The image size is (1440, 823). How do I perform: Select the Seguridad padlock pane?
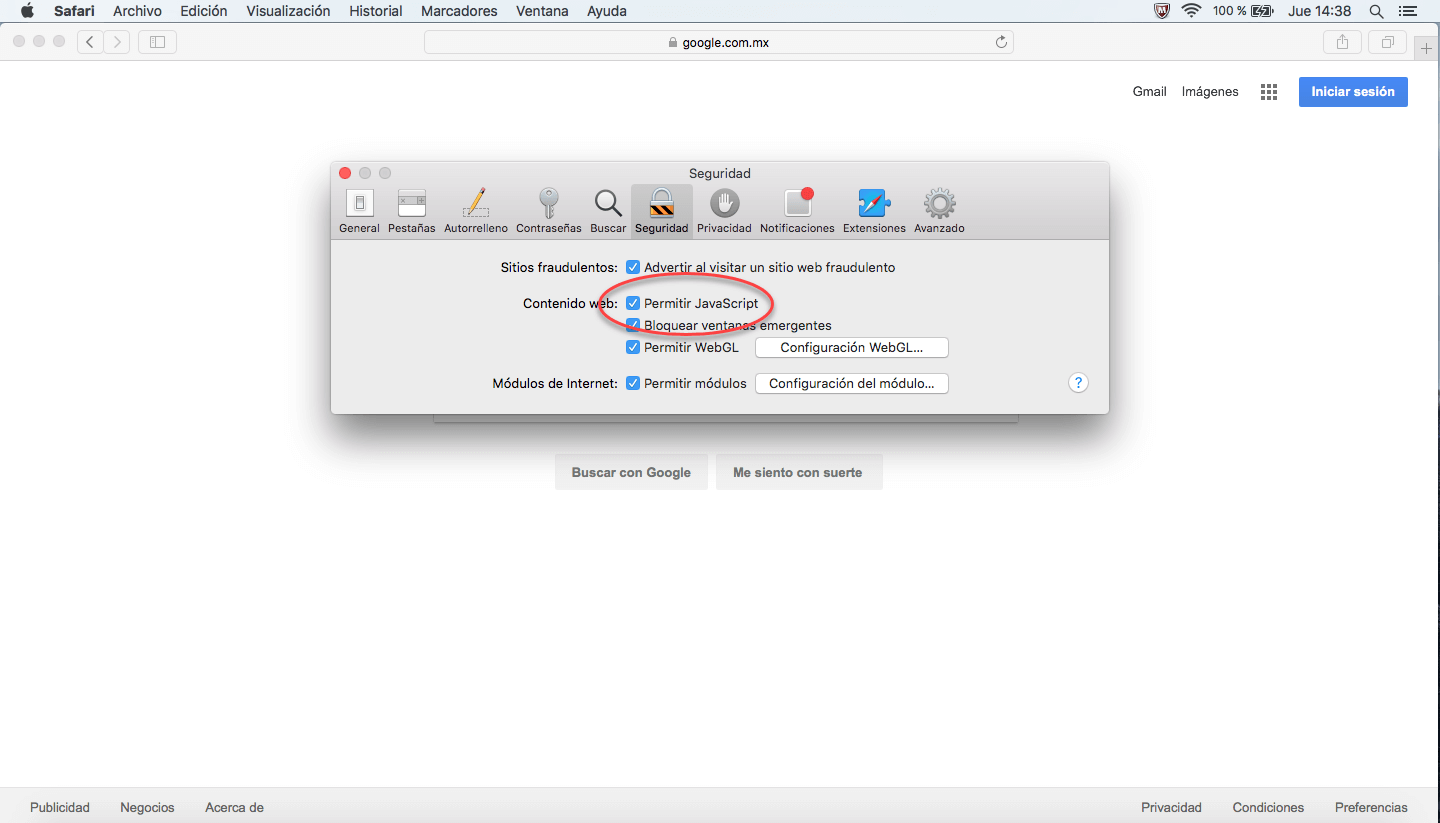pyautogui.click(x=661, y=211)
